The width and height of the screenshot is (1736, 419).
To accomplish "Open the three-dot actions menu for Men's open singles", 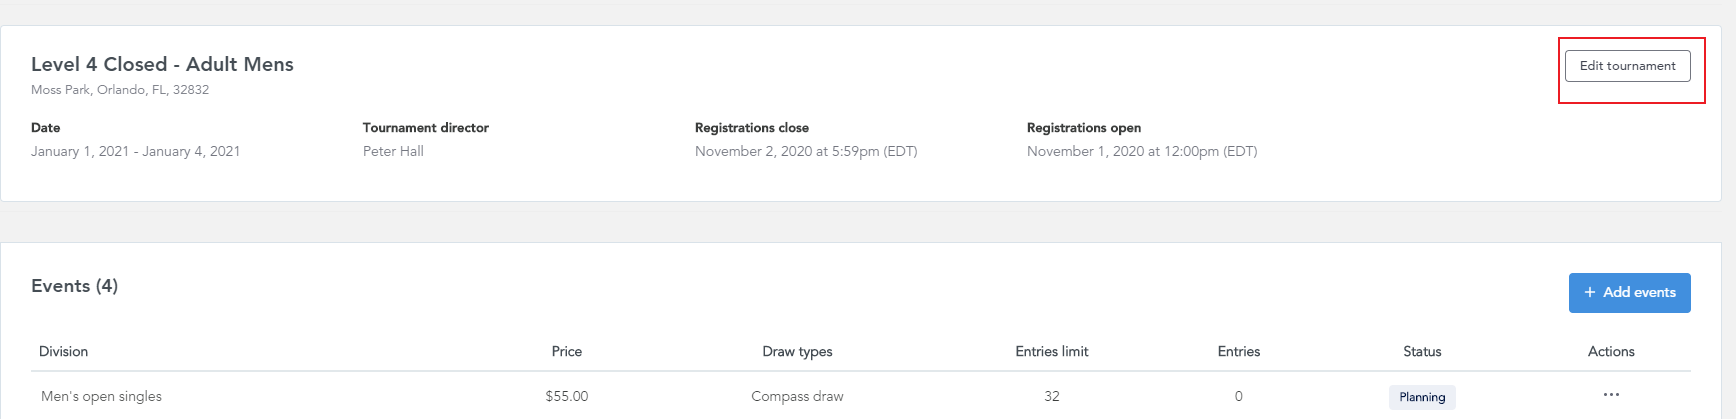I will coord(1611,395).
